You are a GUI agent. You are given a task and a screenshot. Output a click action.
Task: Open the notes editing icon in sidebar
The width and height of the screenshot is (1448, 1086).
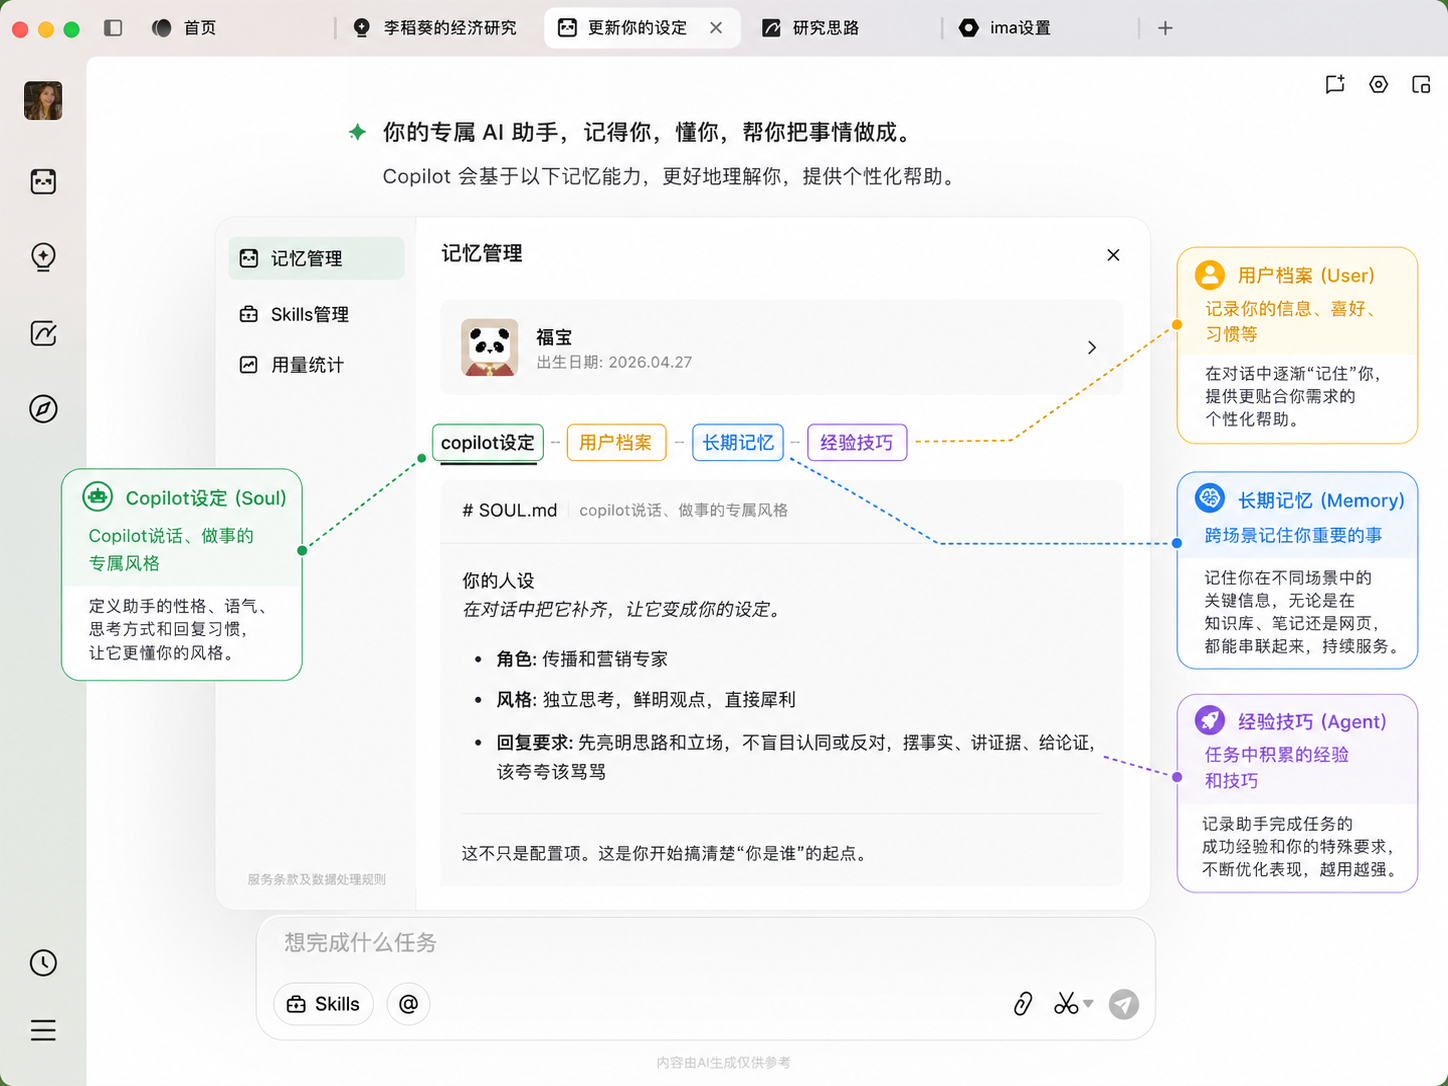tap(42, 333)
